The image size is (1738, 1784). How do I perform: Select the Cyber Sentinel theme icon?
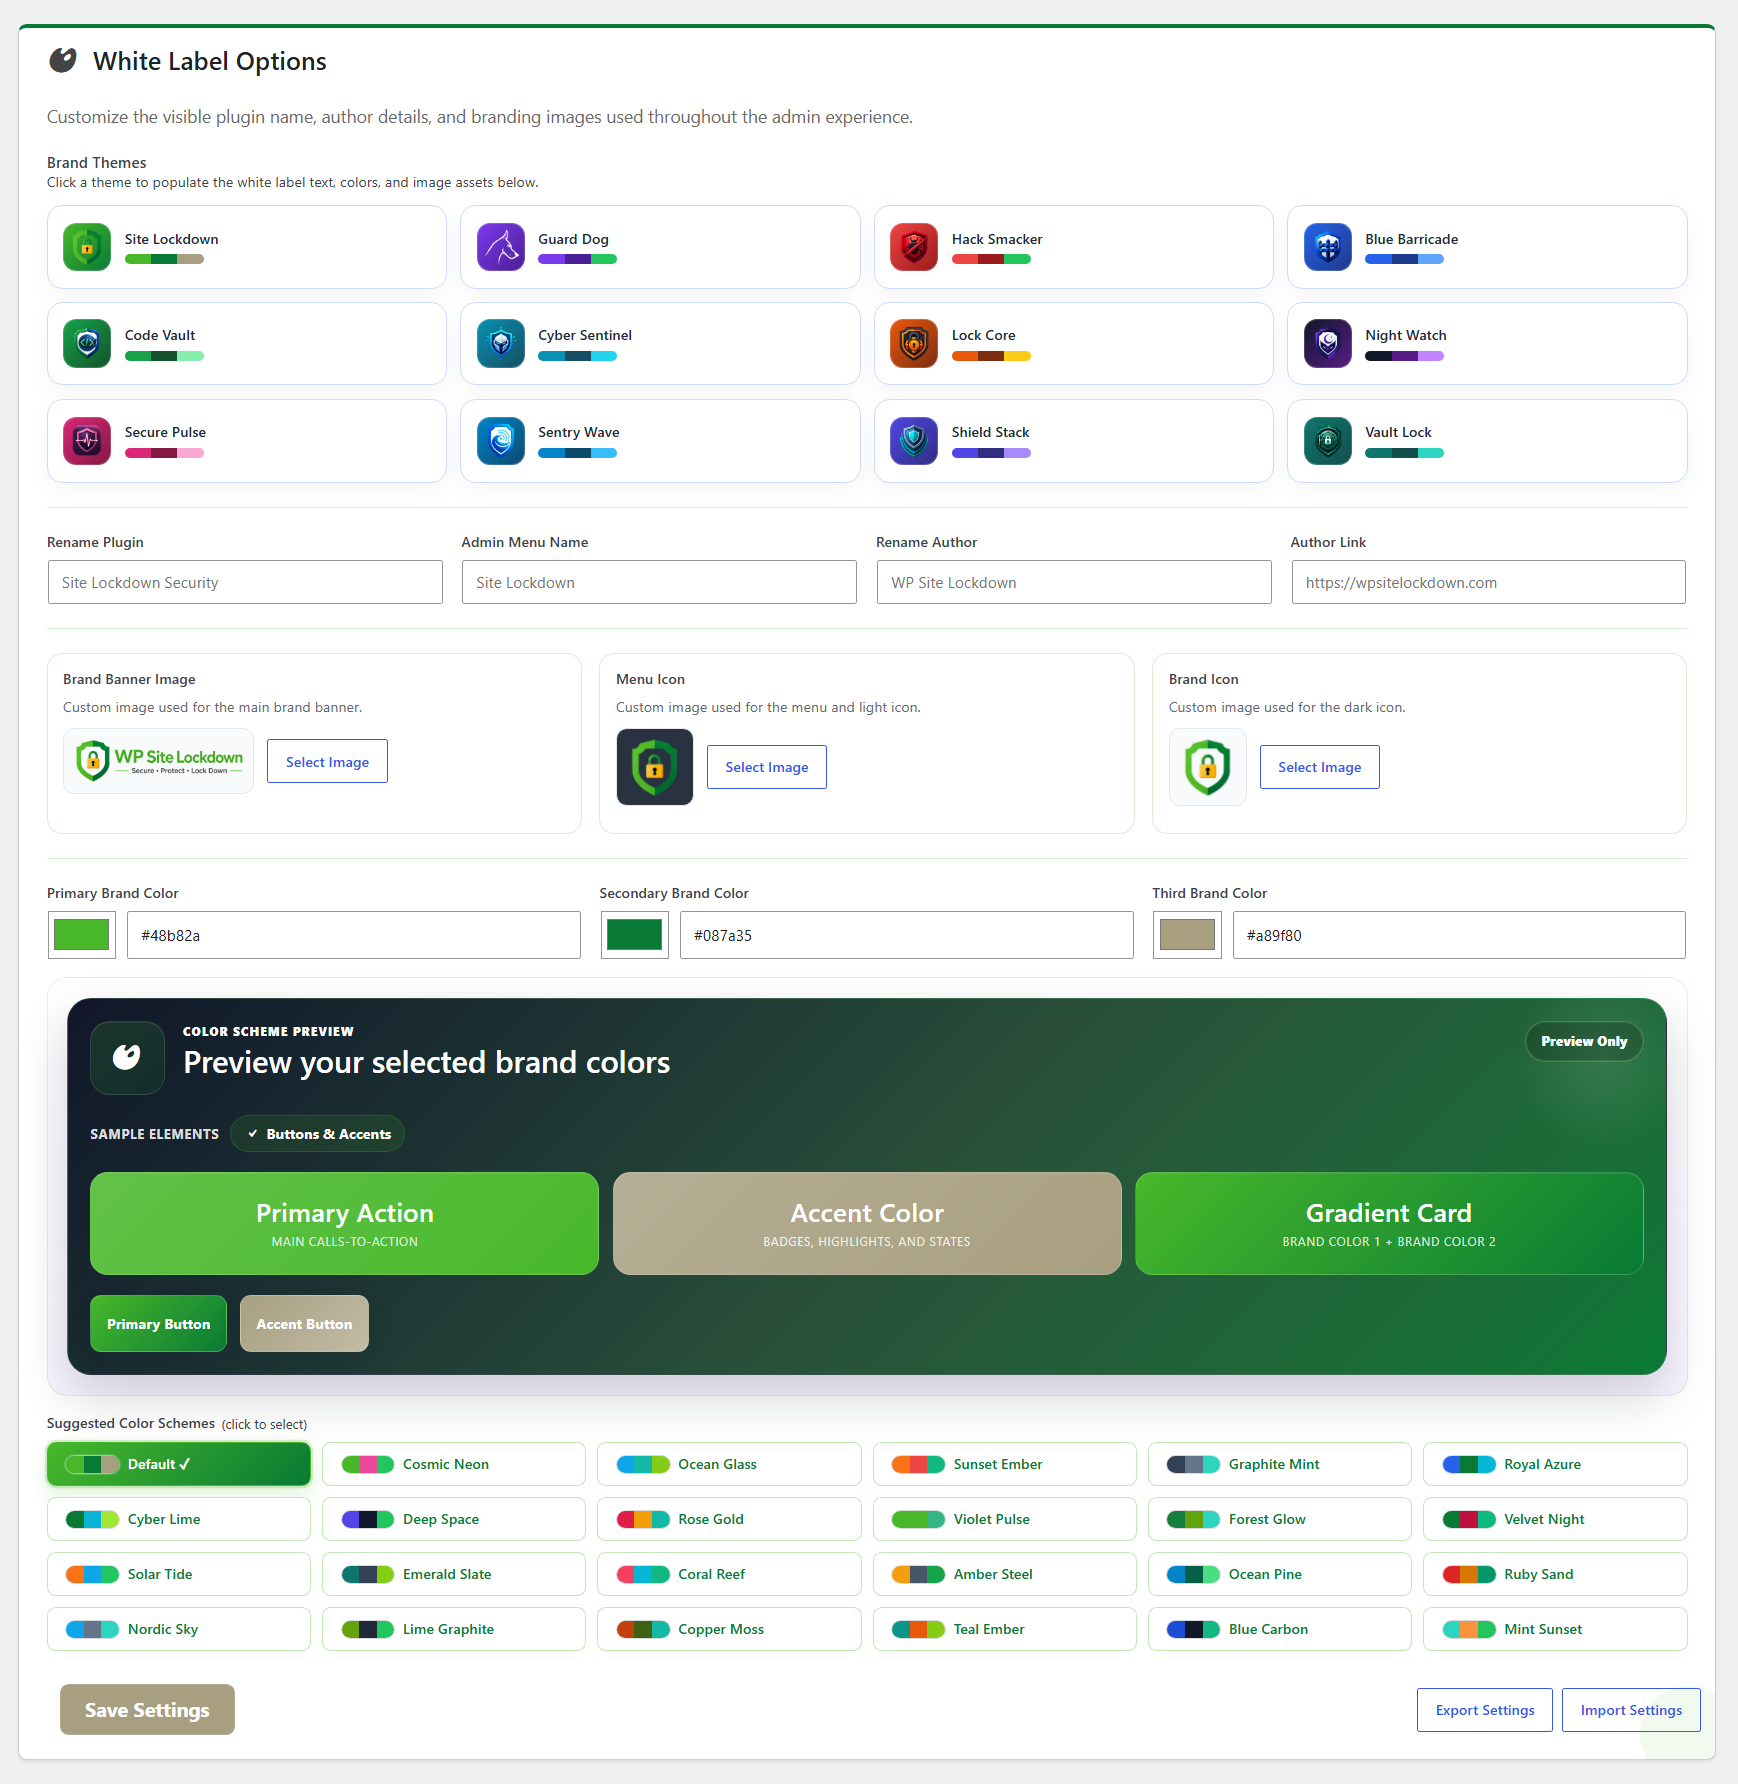point(501,344)
